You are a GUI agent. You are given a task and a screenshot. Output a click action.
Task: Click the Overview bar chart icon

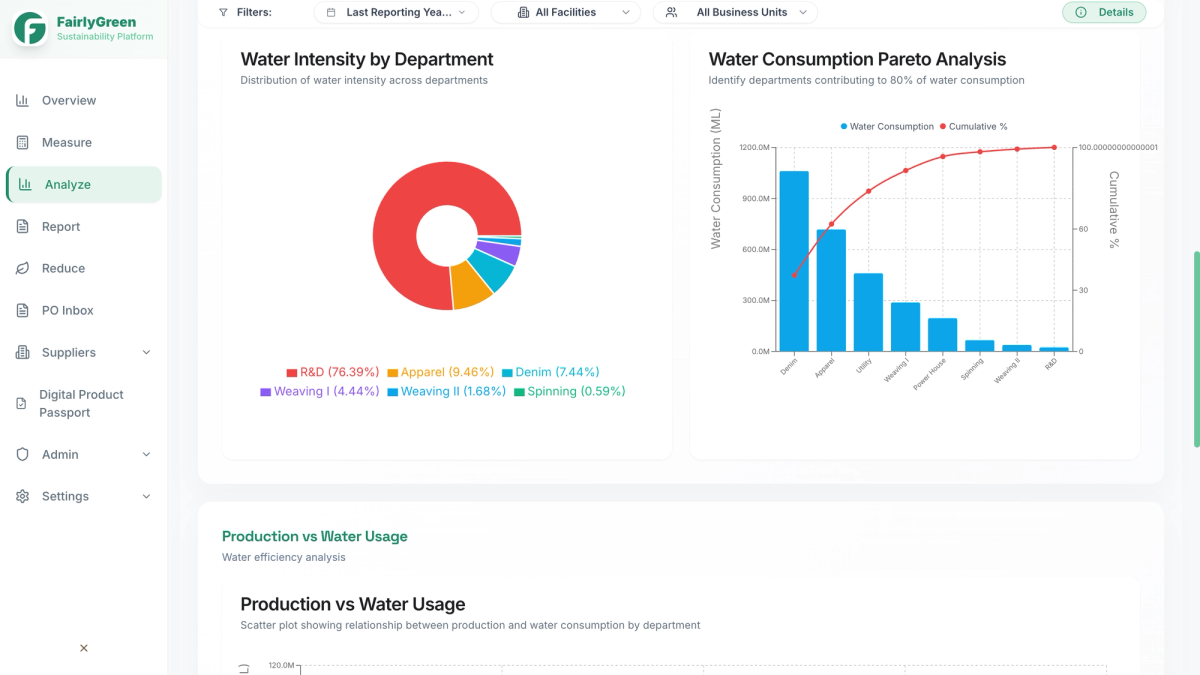coord(22,100)
